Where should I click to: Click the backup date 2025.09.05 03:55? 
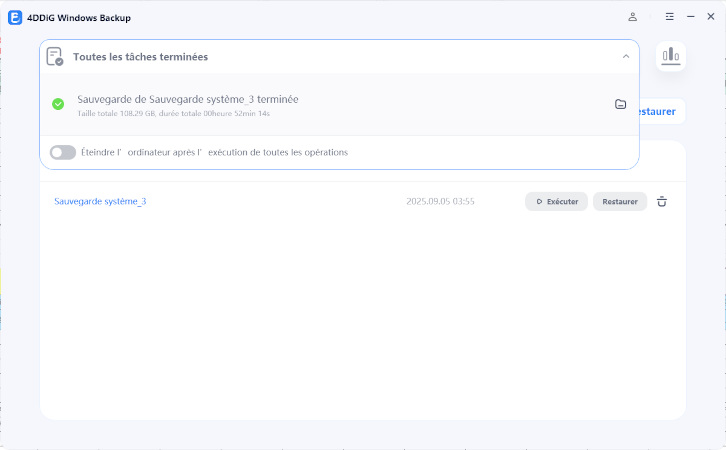coord(440,201)
